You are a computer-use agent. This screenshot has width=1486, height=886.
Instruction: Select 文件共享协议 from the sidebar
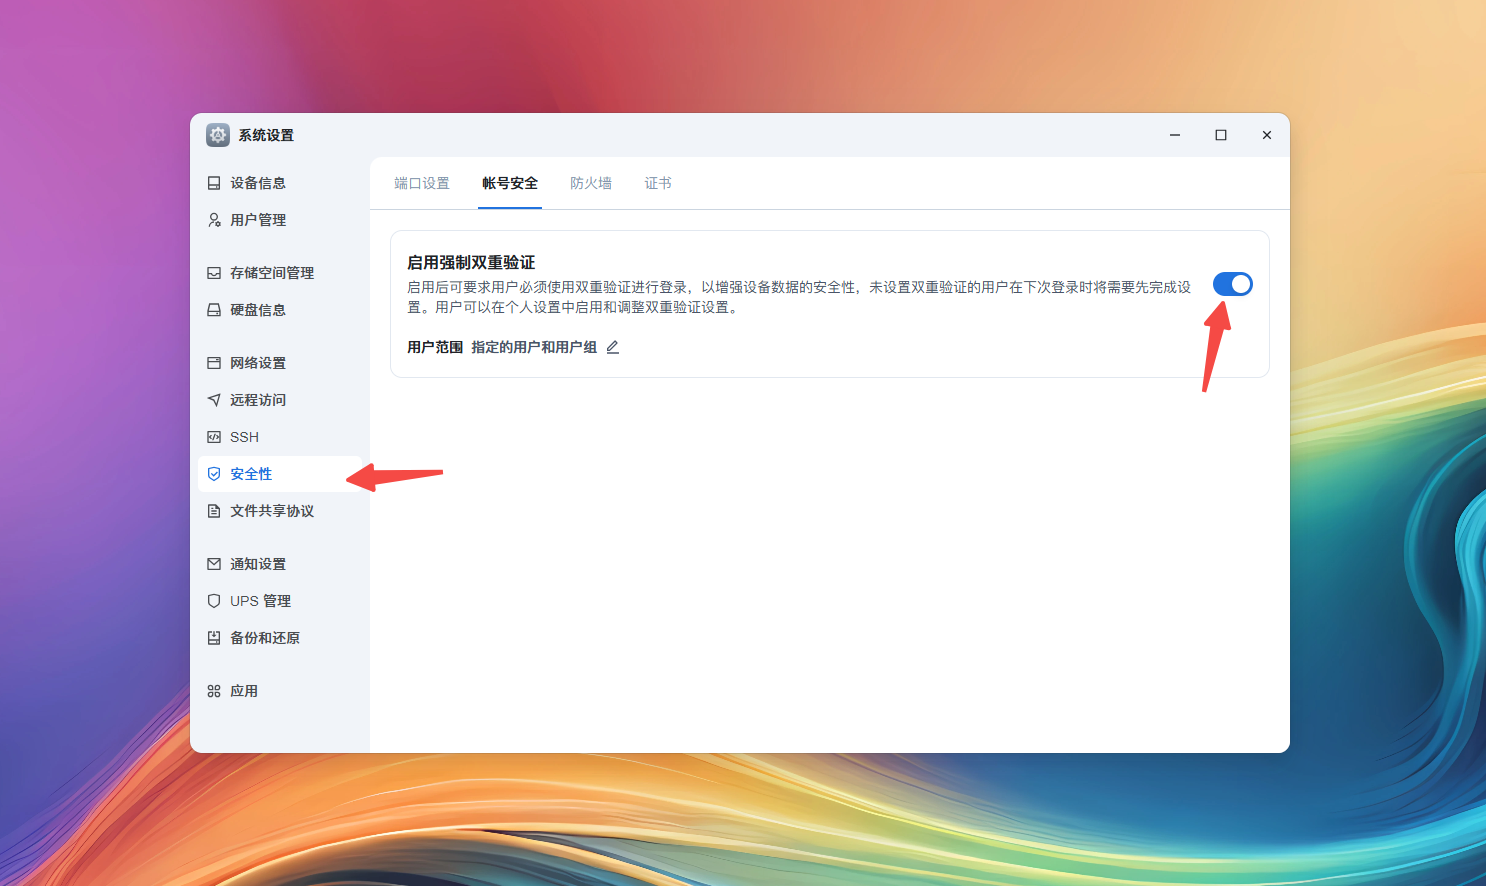(213, 510)
